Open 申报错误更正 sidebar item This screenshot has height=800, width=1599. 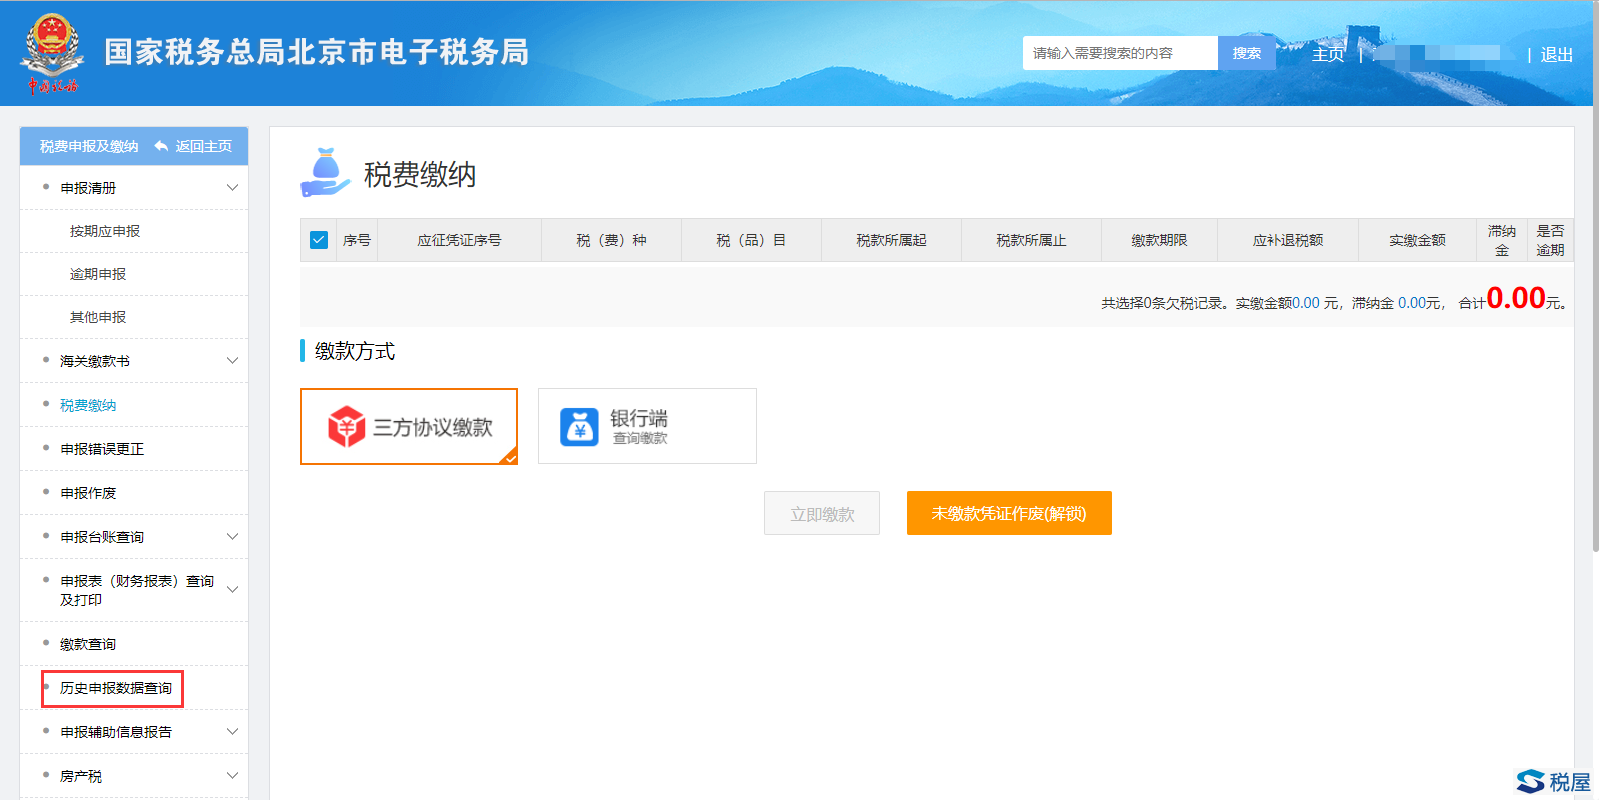(x=102, y=449)
